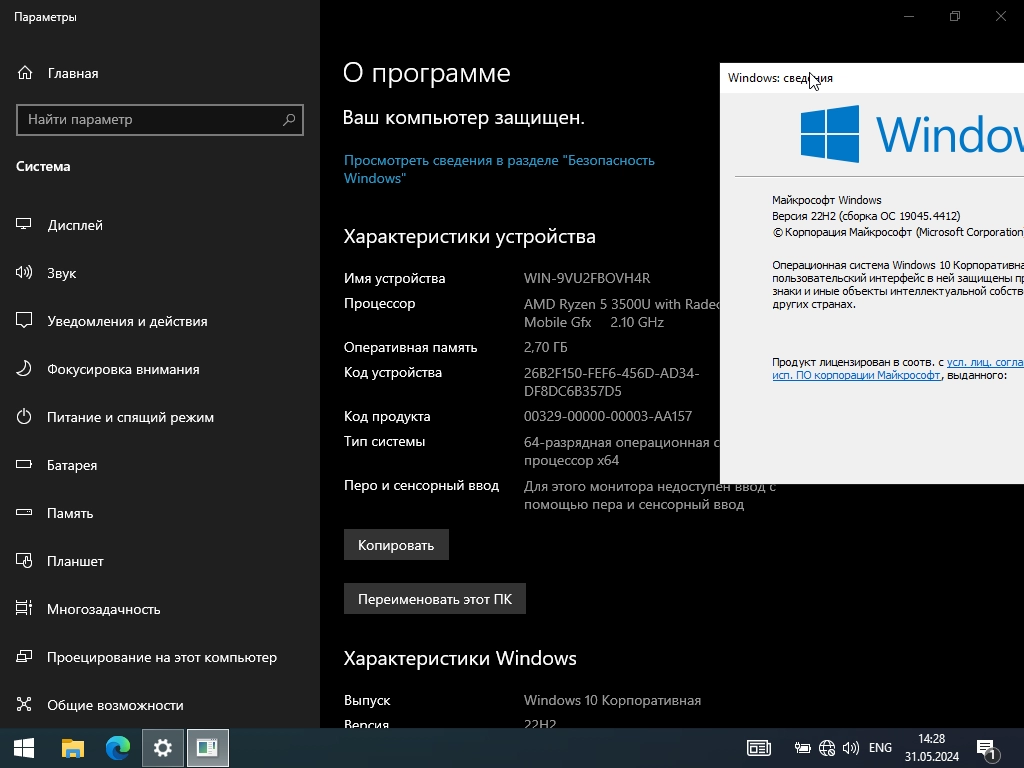Select RAM value 2,70 ГБ
Screen dimensions: 1024x768
(545, 347)
